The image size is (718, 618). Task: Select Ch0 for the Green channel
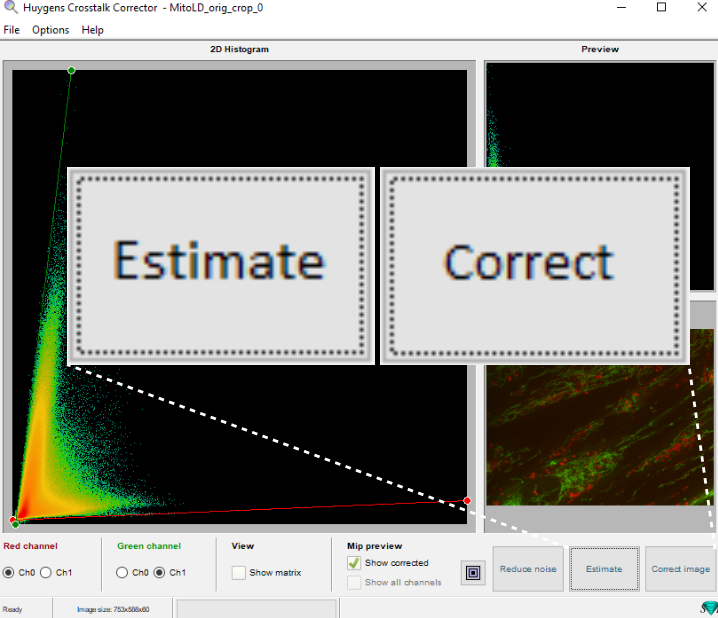123,573
